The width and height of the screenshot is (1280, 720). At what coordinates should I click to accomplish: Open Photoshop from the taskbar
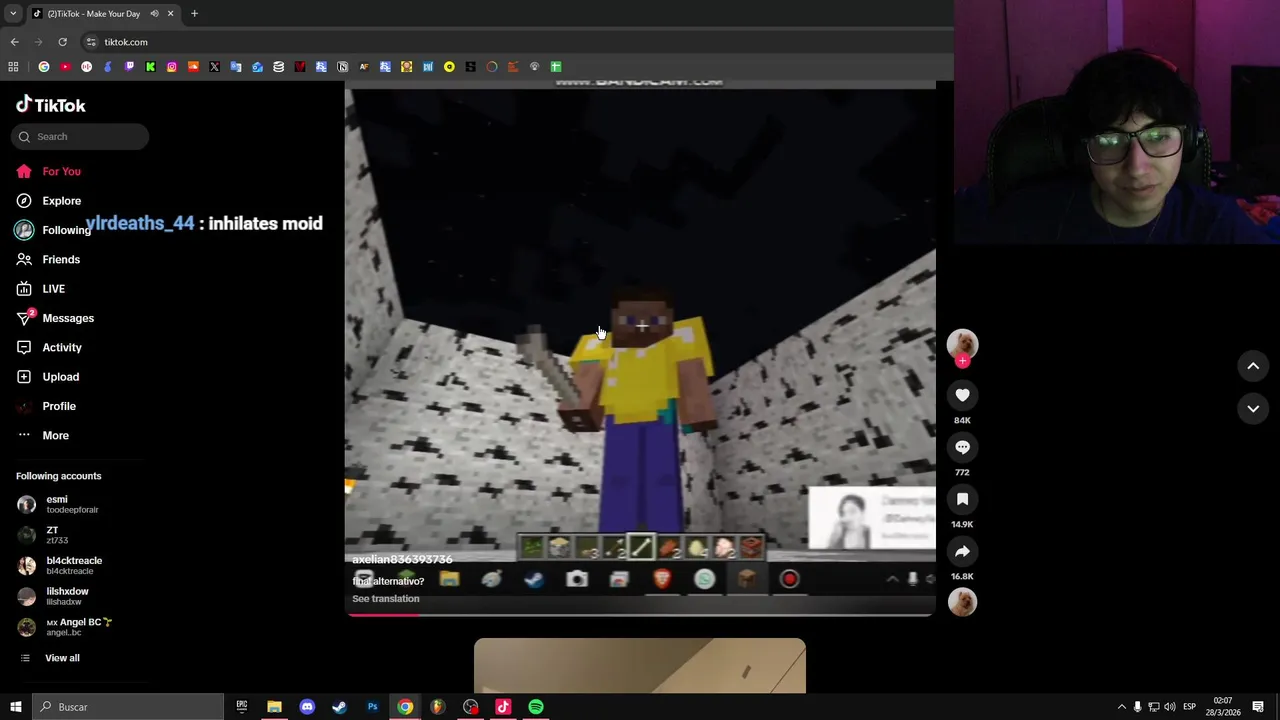click(372, 707)
